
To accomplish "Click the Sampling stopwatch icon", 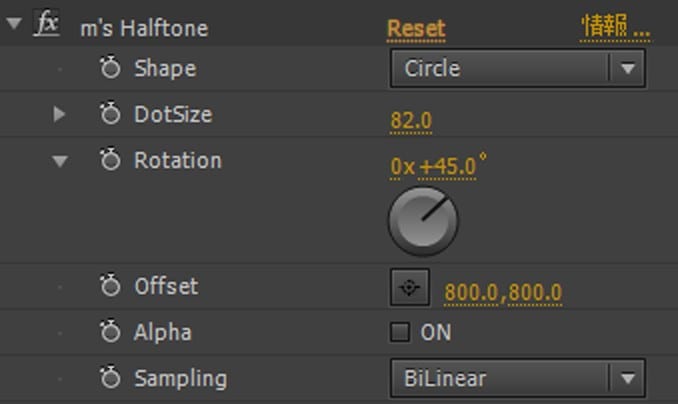I will [110, 379].
